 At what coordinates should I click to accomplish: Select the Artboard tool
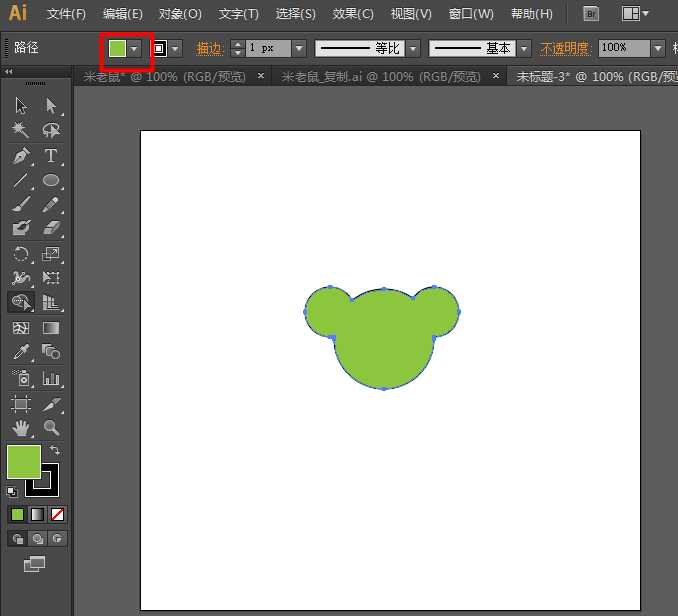point(20,404)
